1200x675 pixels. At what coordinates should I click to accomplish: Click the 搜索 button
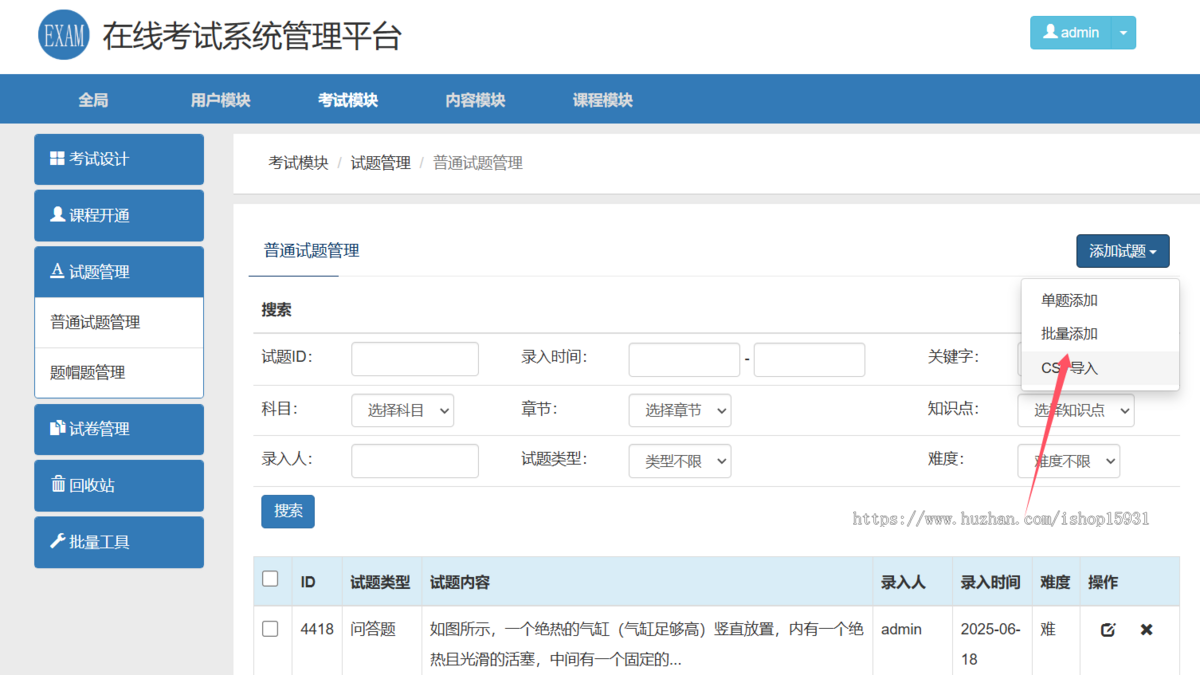coord(288,511)
